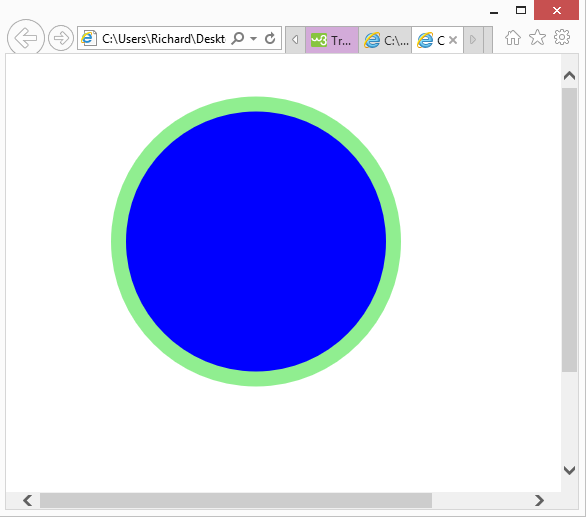Click the horizontal scrollbar right arrow

coord(539,501)
